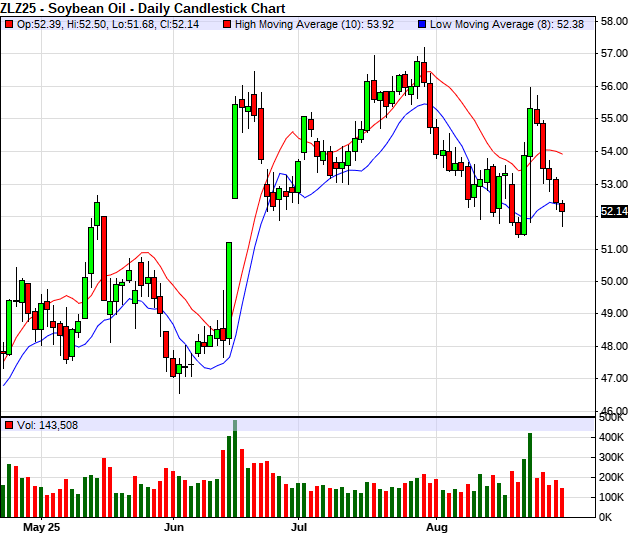The height and width of the screenshot is (536, 640).
Task: Click the current price marker 52.14
Action: click(x=614, y=211)
